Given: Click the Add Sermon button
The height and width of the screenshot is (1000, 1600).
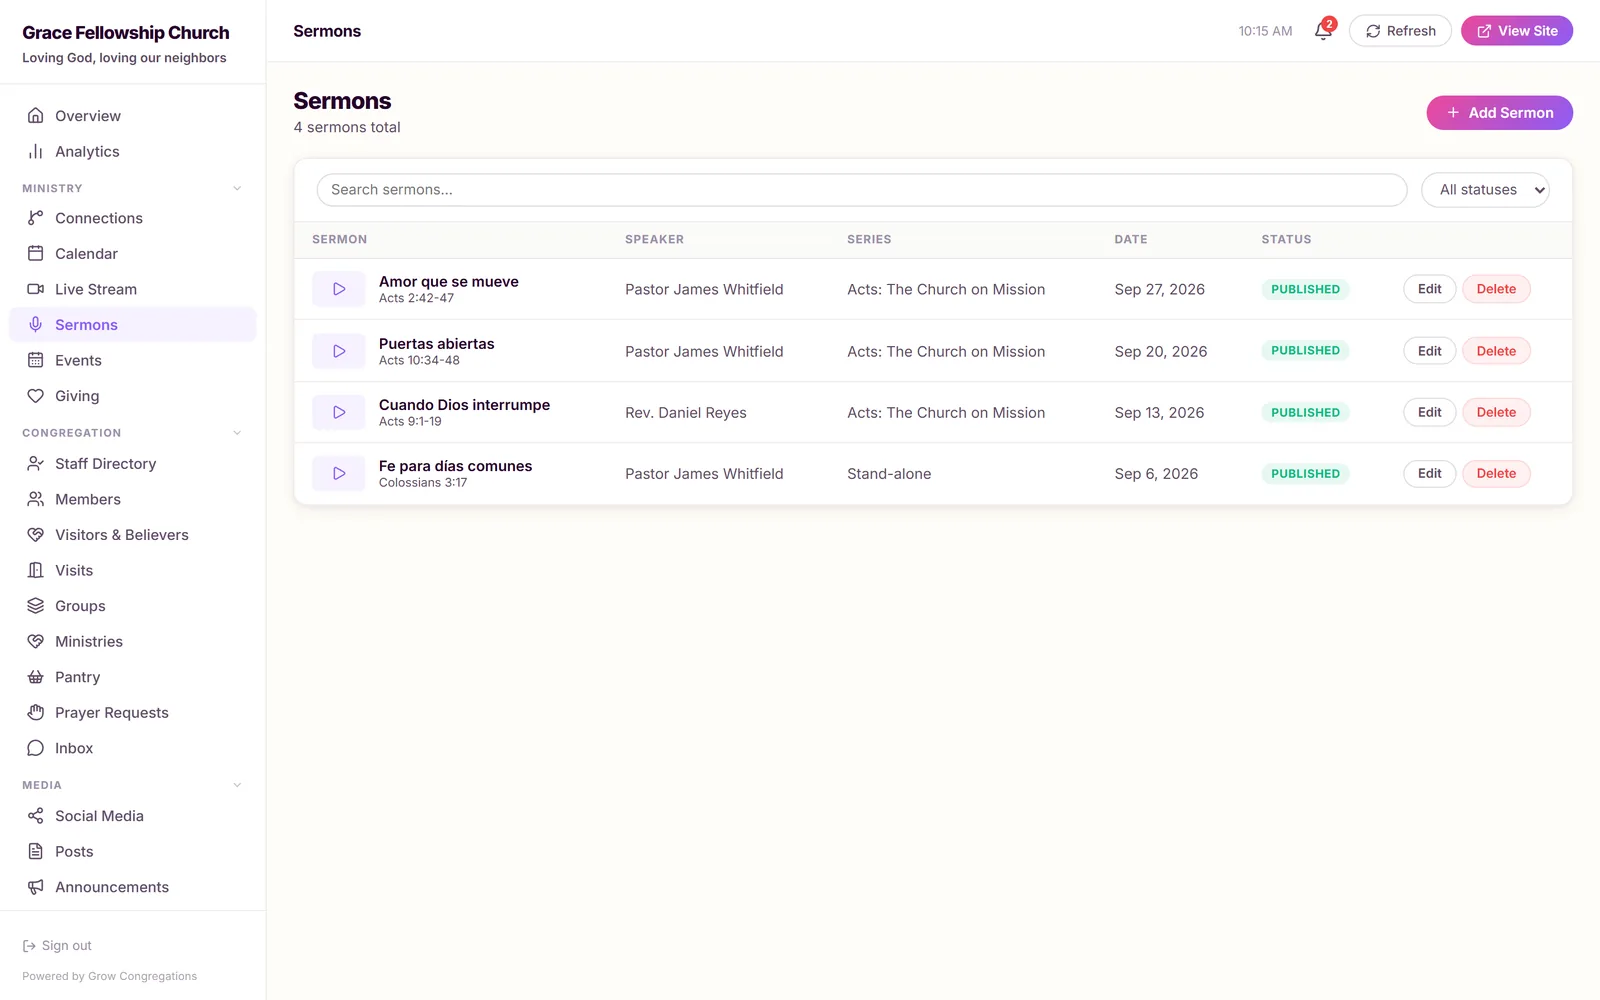Looking at the screenshot, I should tap(1499, 113).
